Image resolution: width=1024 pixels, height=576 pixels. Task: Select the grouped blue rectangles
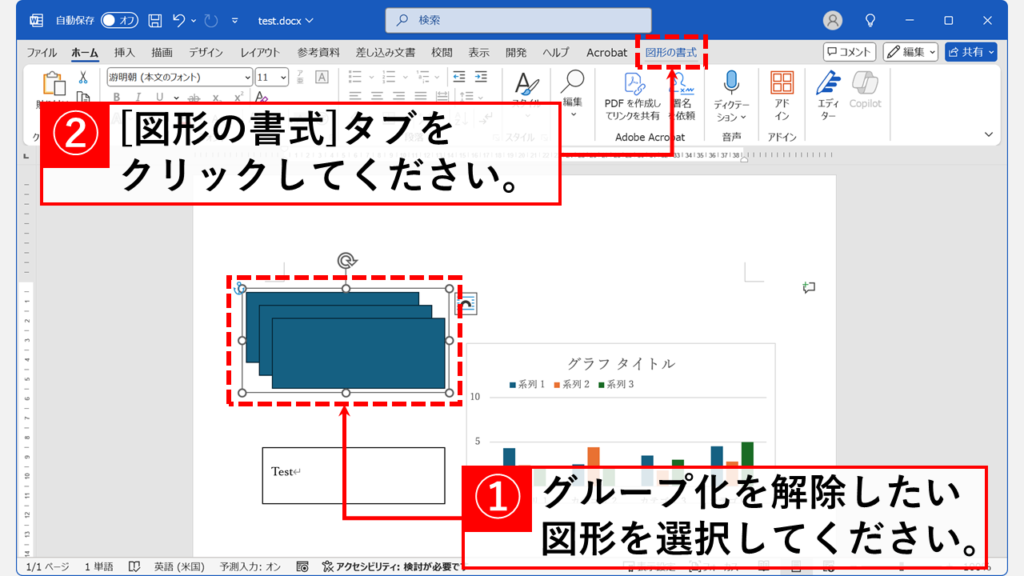coord(345,340)
